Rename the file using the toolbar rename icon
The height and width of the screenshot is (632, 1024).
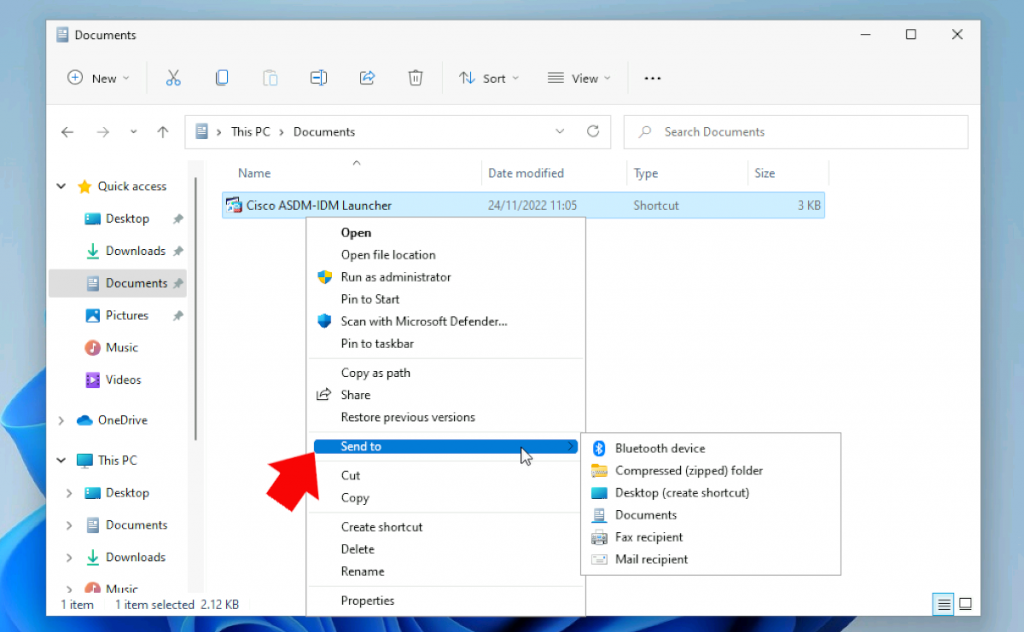[318, 77]
